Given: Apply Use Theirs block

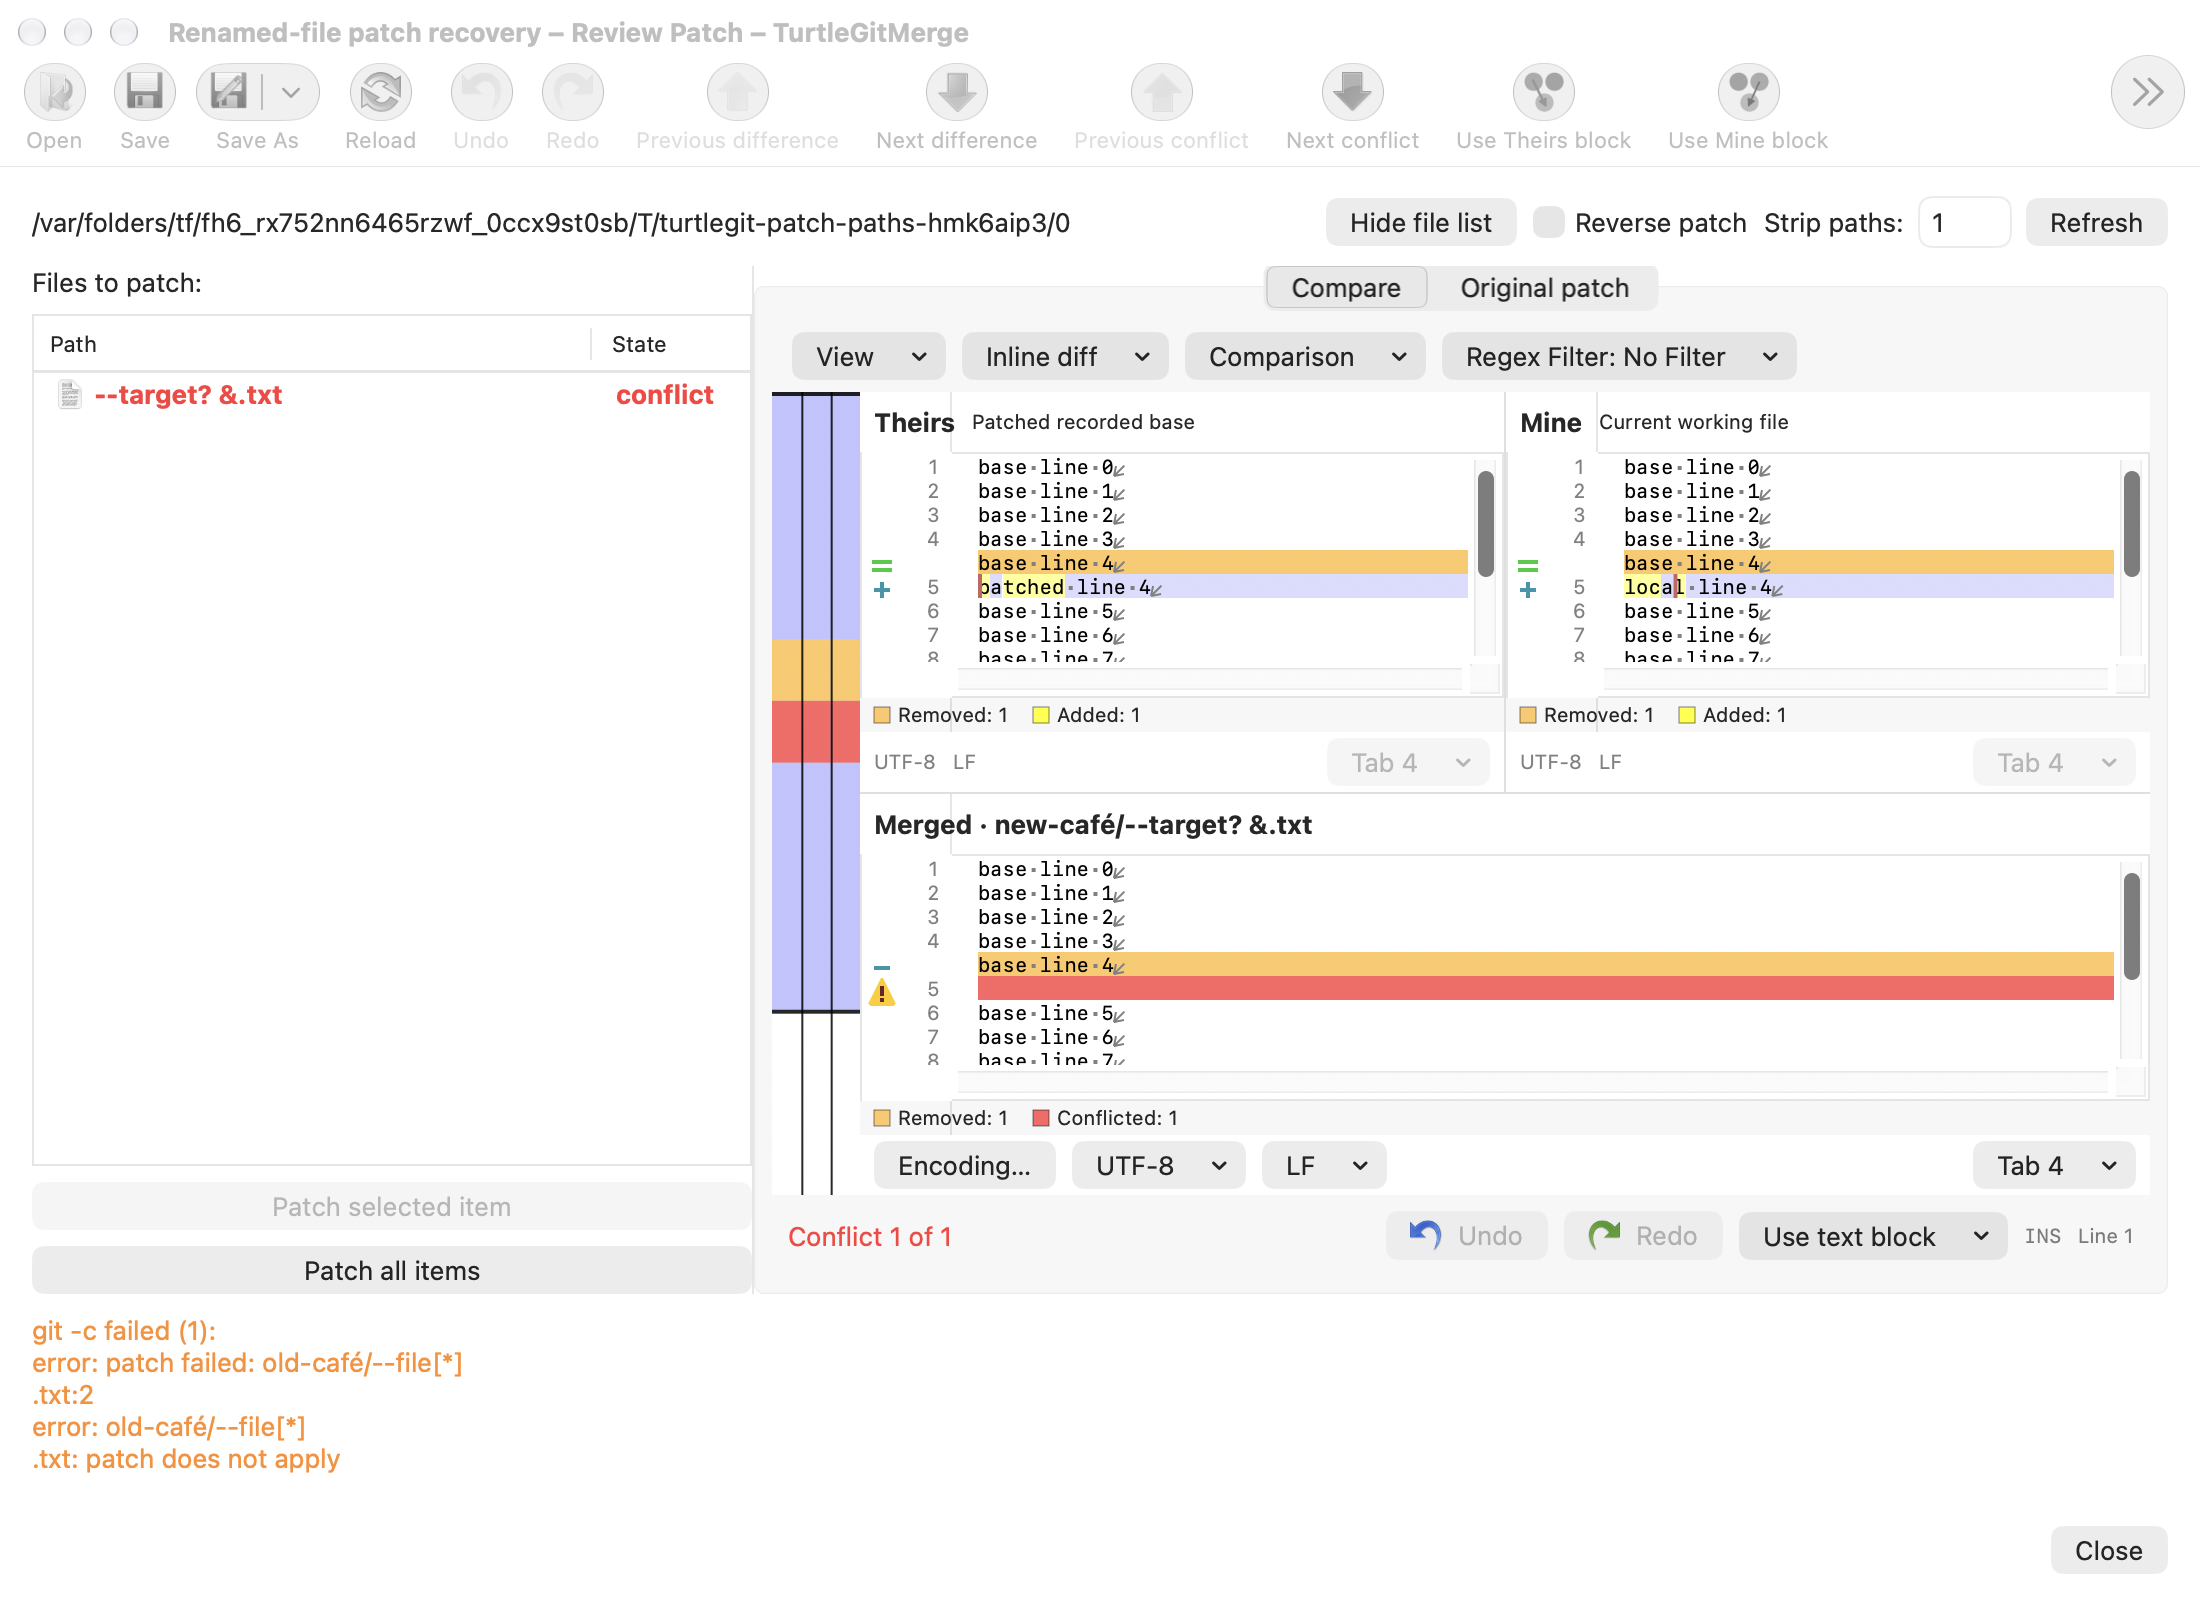Looking at the screenshot, I should 1544,93.
